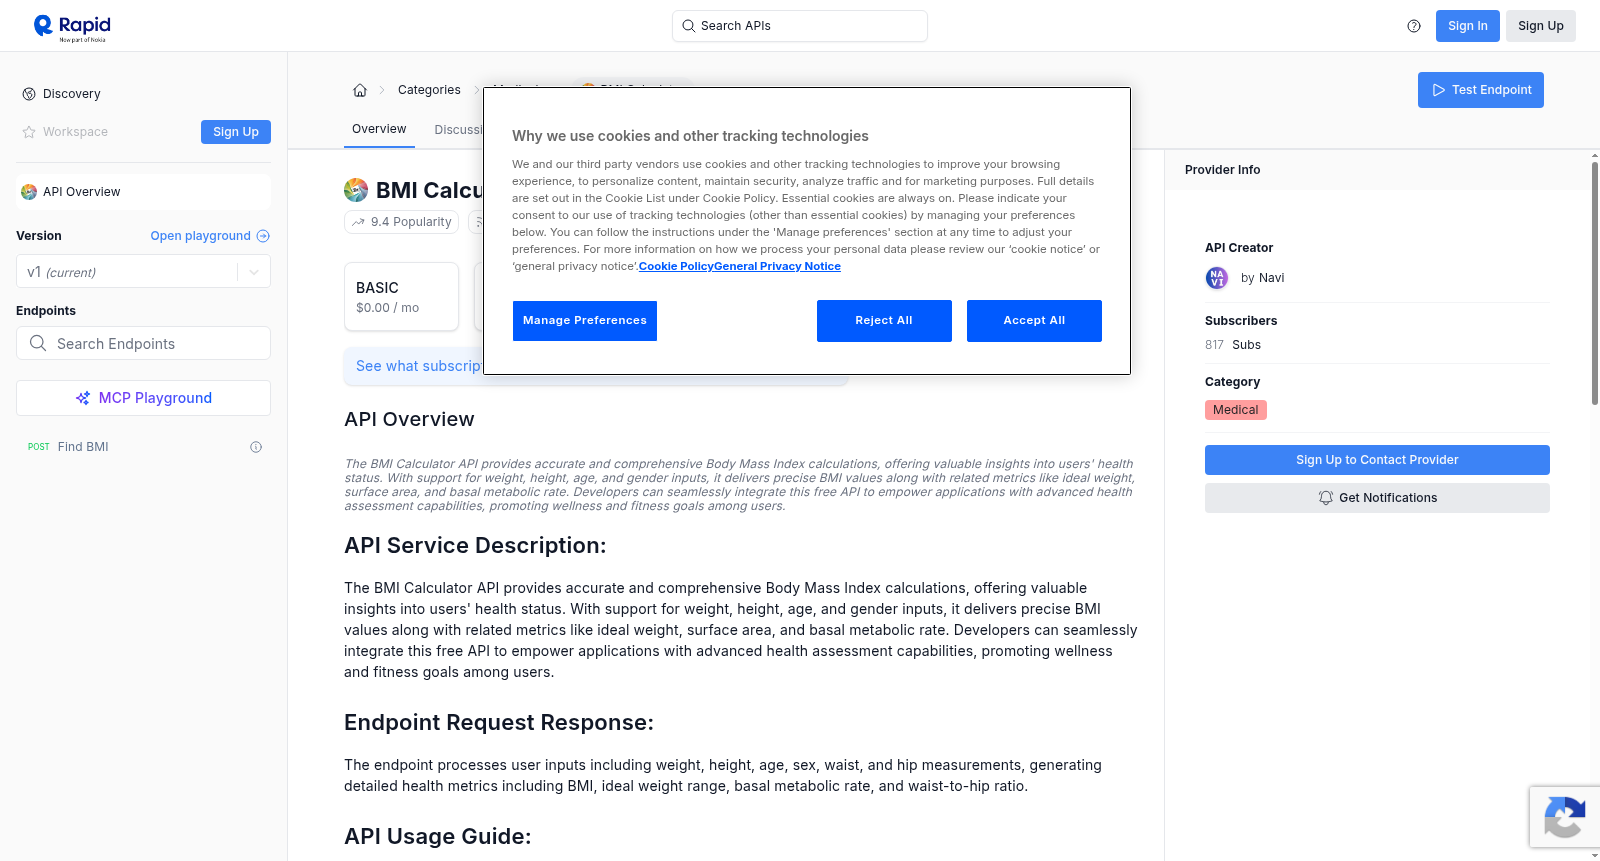Click the Test Endpoint button
The image size is (1600, 861).
1480,90
